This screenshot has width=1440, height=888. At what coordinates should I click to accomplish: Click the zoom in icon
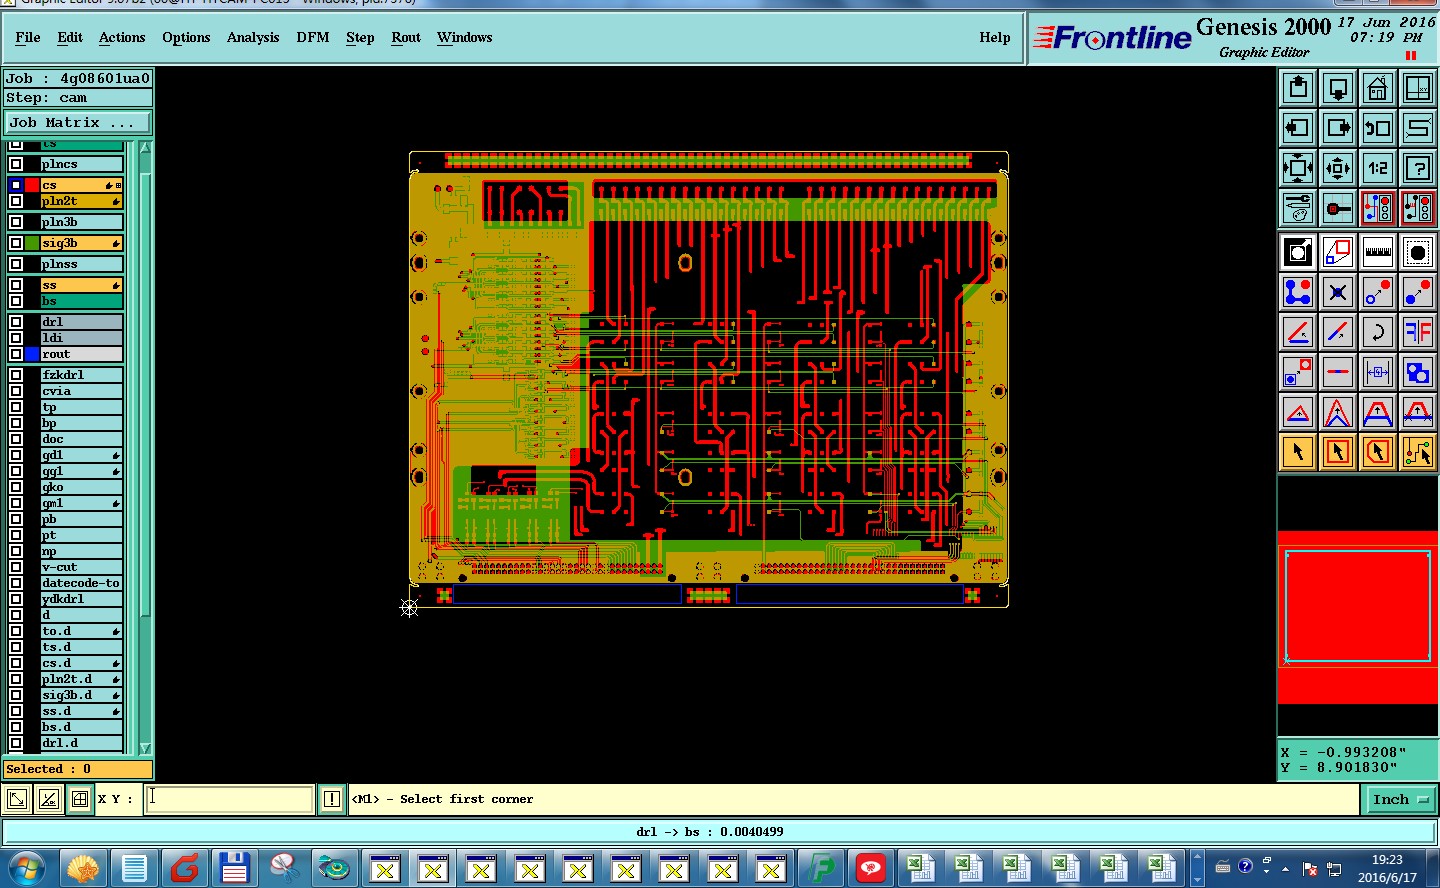point(1298,168)
